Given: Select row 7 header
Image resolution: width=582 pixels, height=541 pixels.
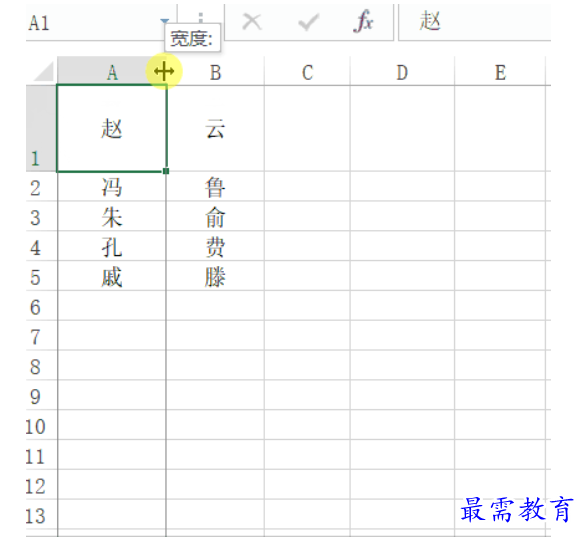Looking at the screenshot, I should coord(41,336).
